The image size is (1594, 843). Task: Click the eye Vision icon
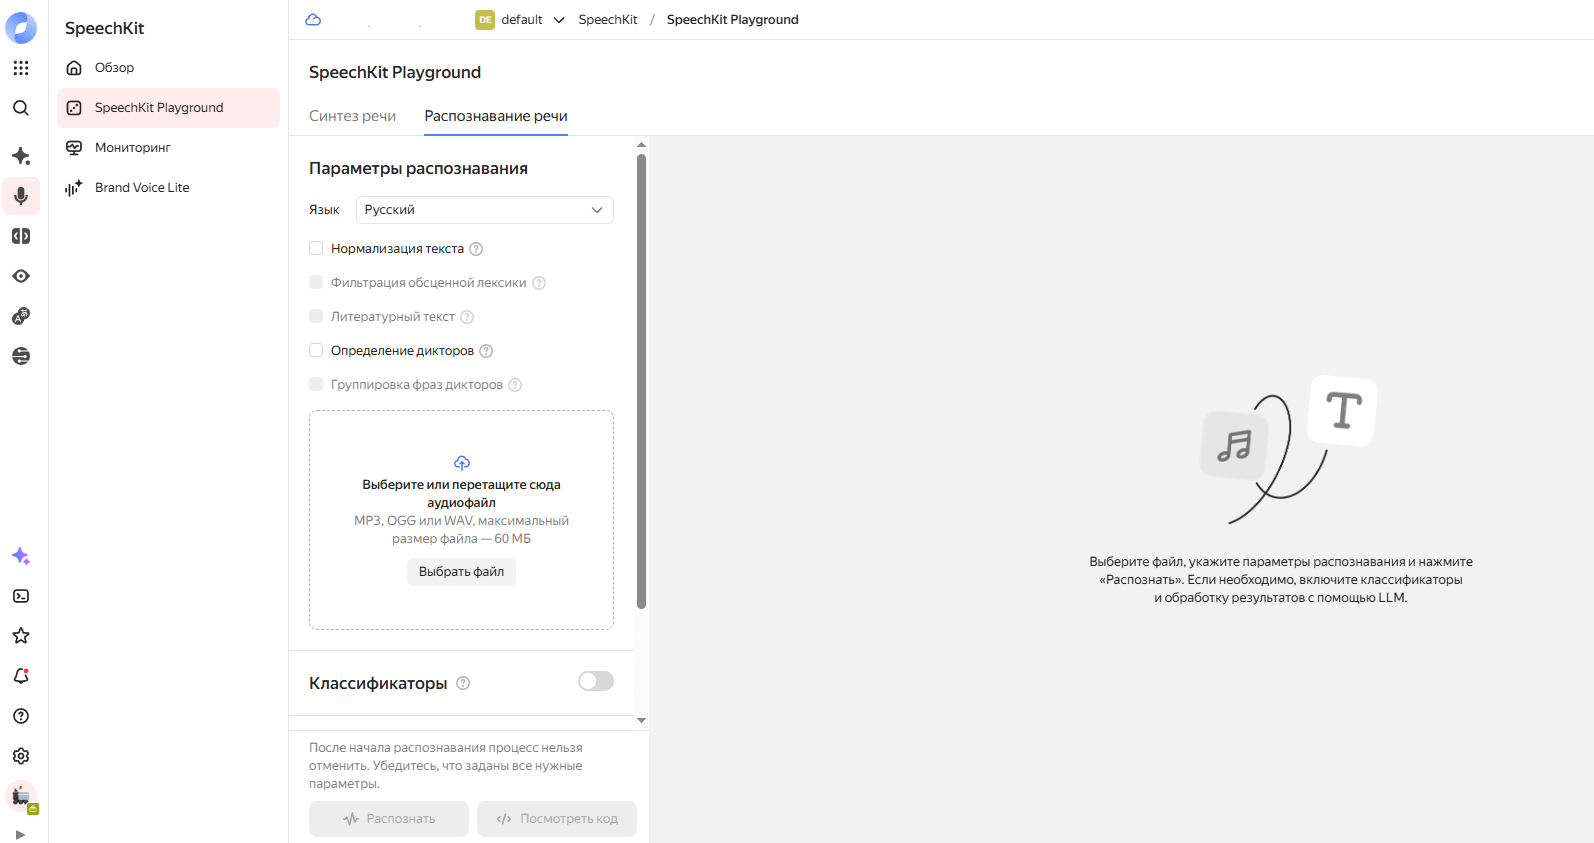click(21, 276)
